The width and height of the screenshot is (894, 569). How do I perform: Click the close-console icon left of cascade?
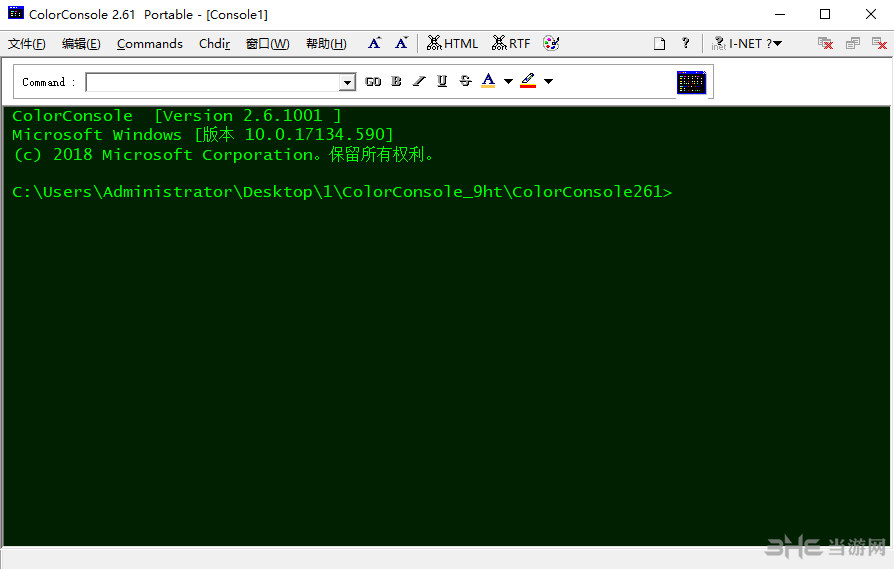(x=825, y=43)
